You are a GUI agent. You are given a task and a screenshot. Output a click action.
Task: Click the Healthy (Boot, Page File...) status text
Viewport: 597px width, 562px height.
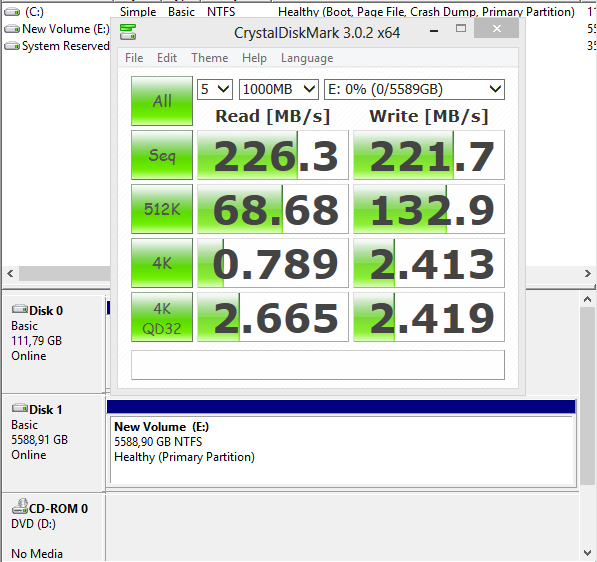coord(426,12)
